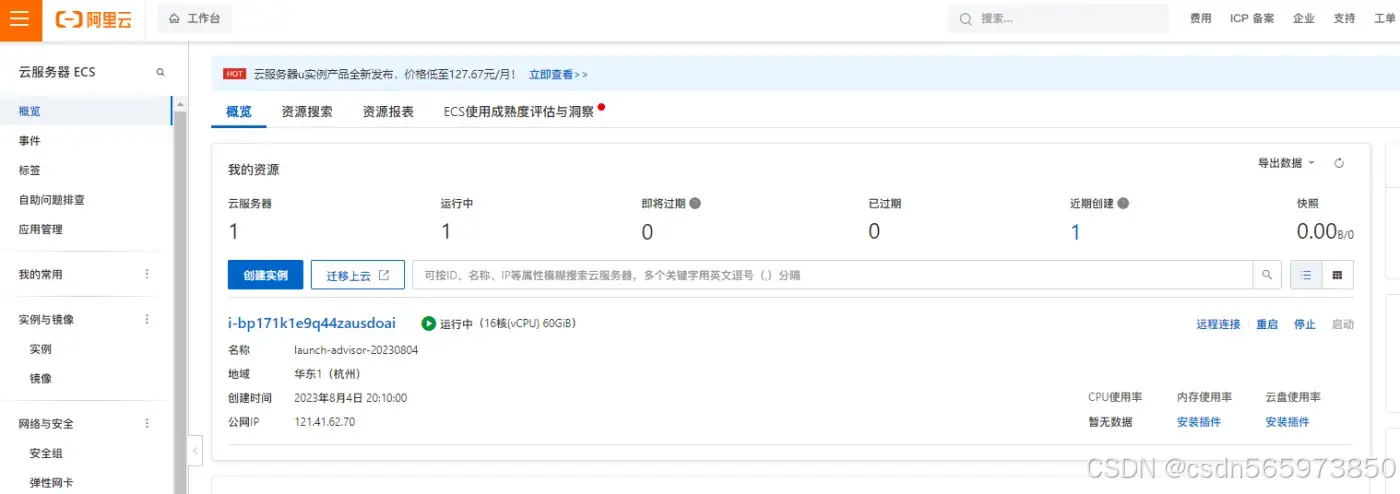Focus the instance search input field
The image size is (1400, 494).
click(833, 275)
